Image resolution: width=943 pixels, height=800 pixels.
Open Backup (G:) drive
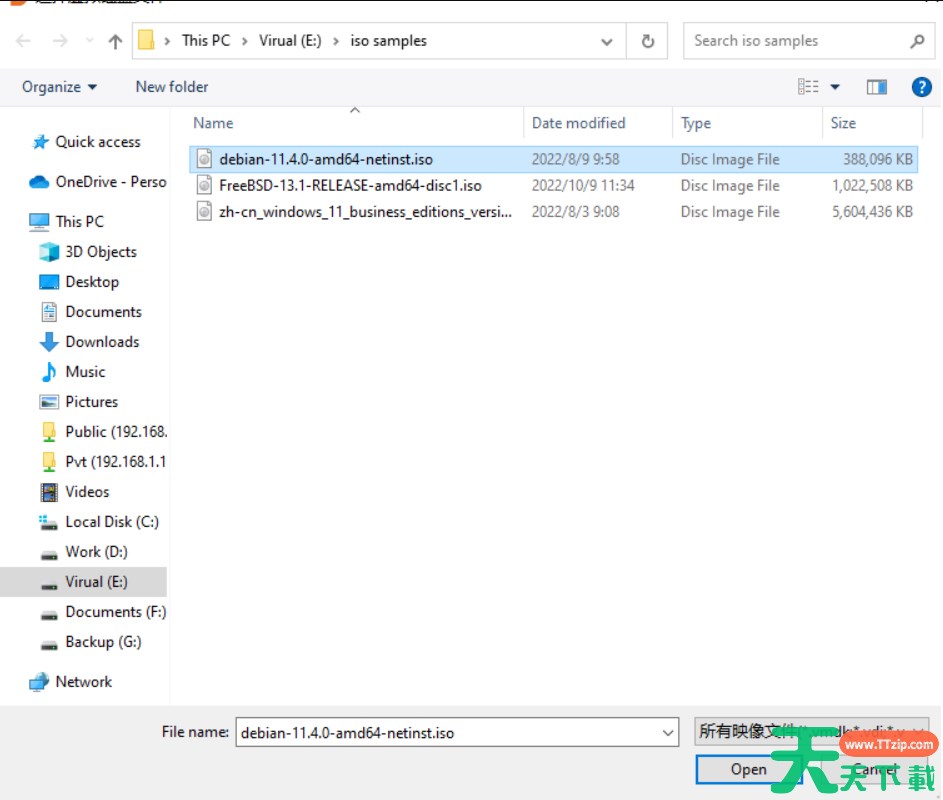pos(103,642)
